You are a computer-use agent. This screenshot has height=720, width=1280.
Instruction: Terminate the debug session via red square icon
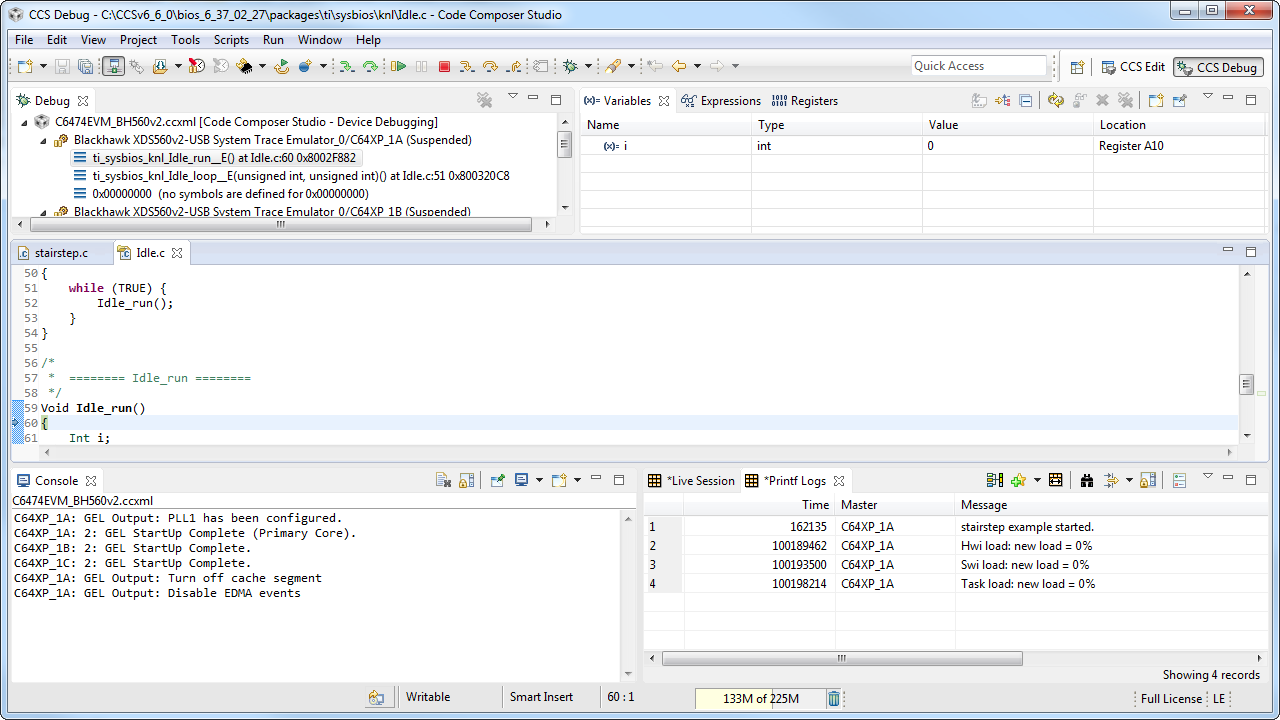444,66
